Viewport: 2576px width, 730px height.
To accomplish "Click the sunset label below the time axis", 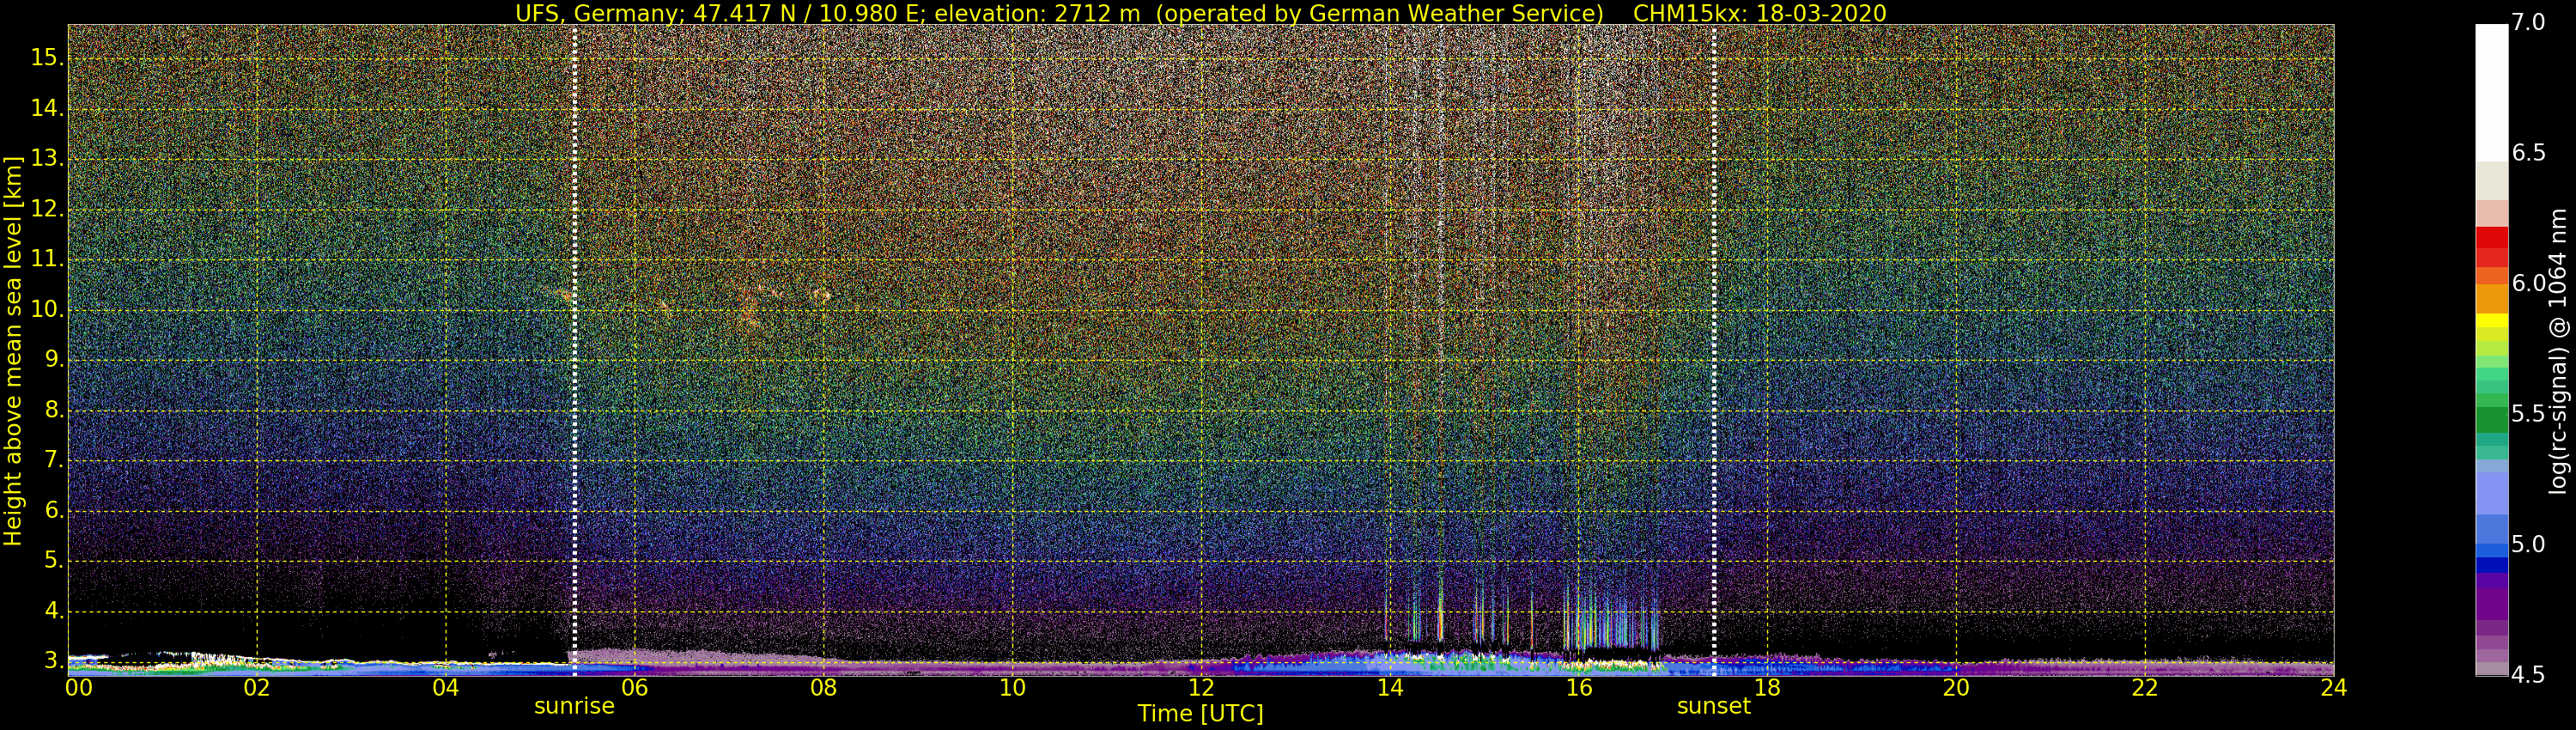I will [1713, 706].
